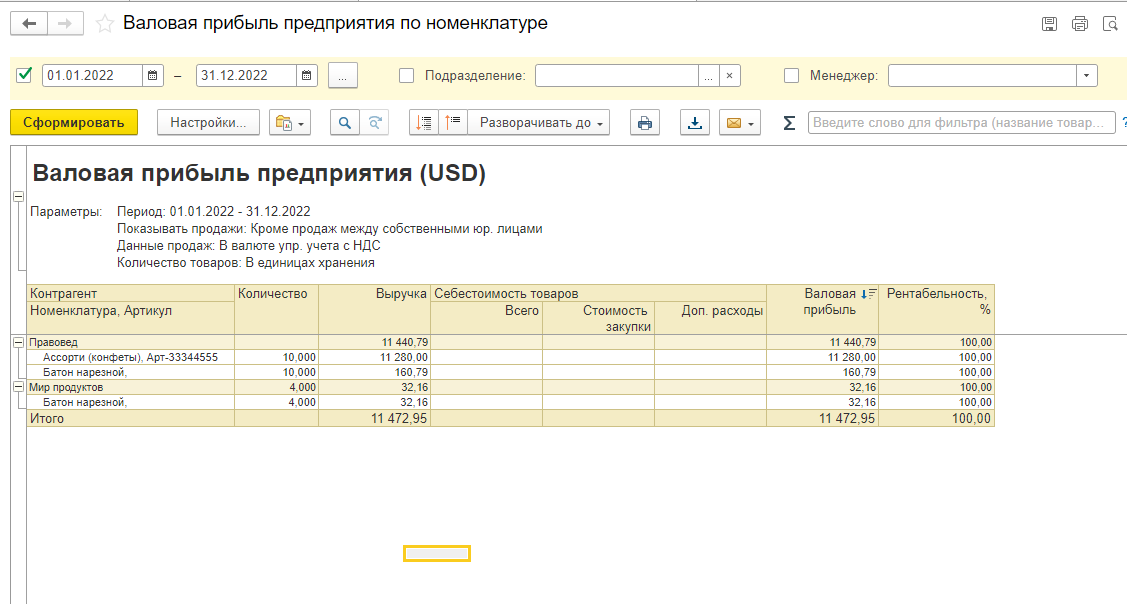Click the Сформировать button
This screenshot has height=604, width=1127.
coord(74,123)
